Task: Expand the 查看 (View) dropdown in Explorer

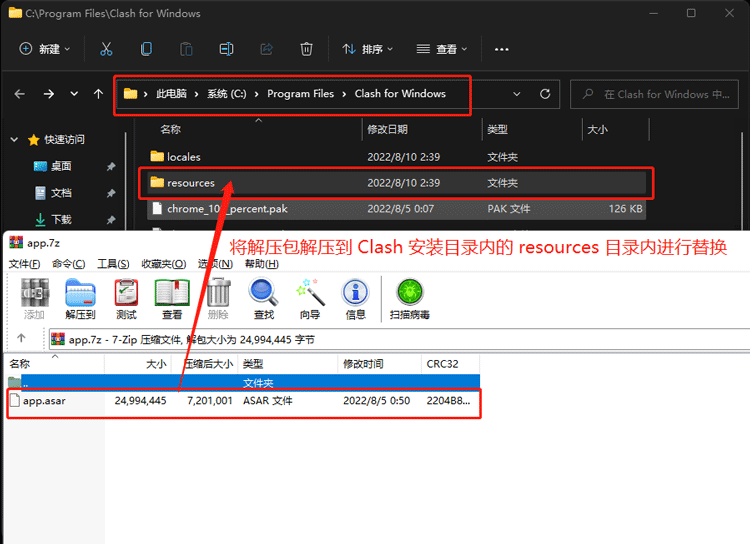Action: click(441, 49)
